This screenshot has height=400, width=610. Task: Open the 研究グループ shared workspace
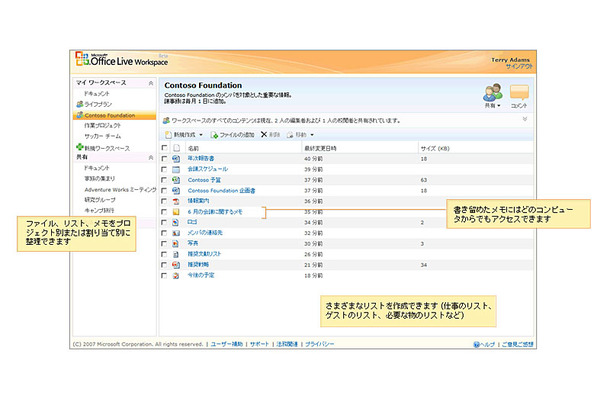coord(100,200)
